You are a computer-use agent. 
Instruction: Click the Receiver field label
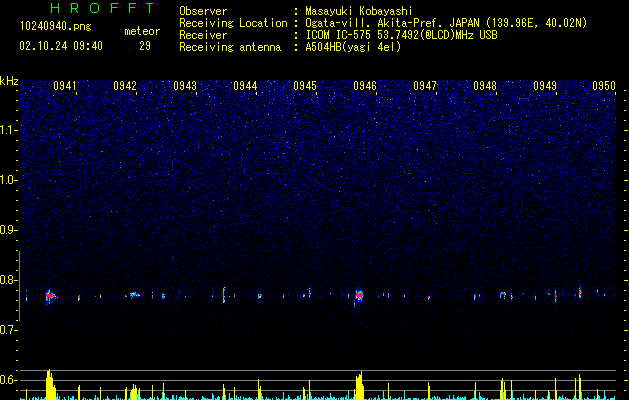coord(203,35)
